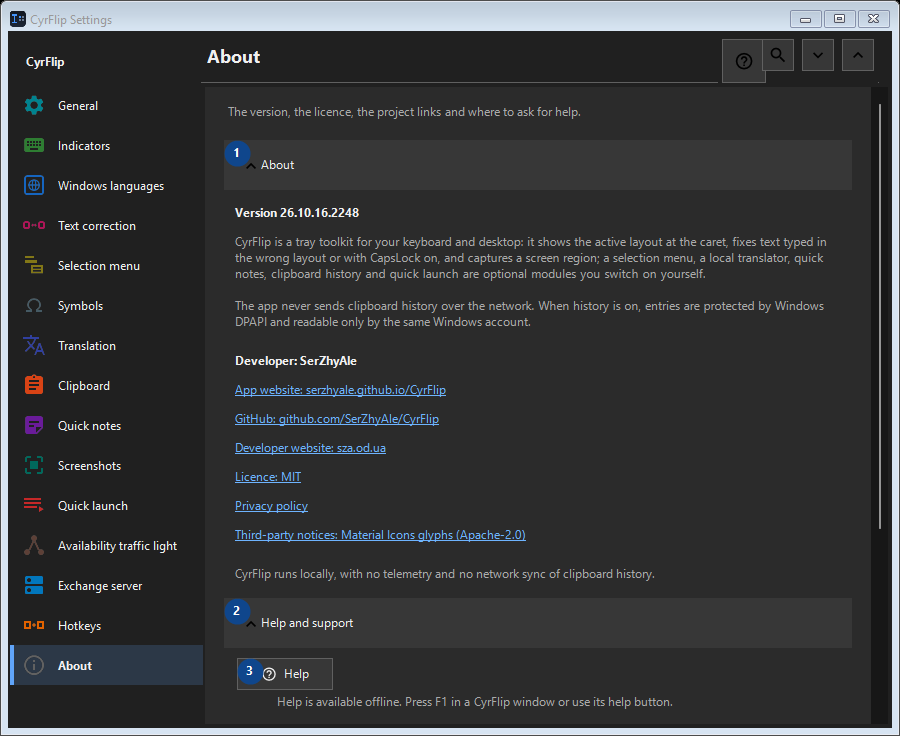Collapse the About section header

[538, 165]
